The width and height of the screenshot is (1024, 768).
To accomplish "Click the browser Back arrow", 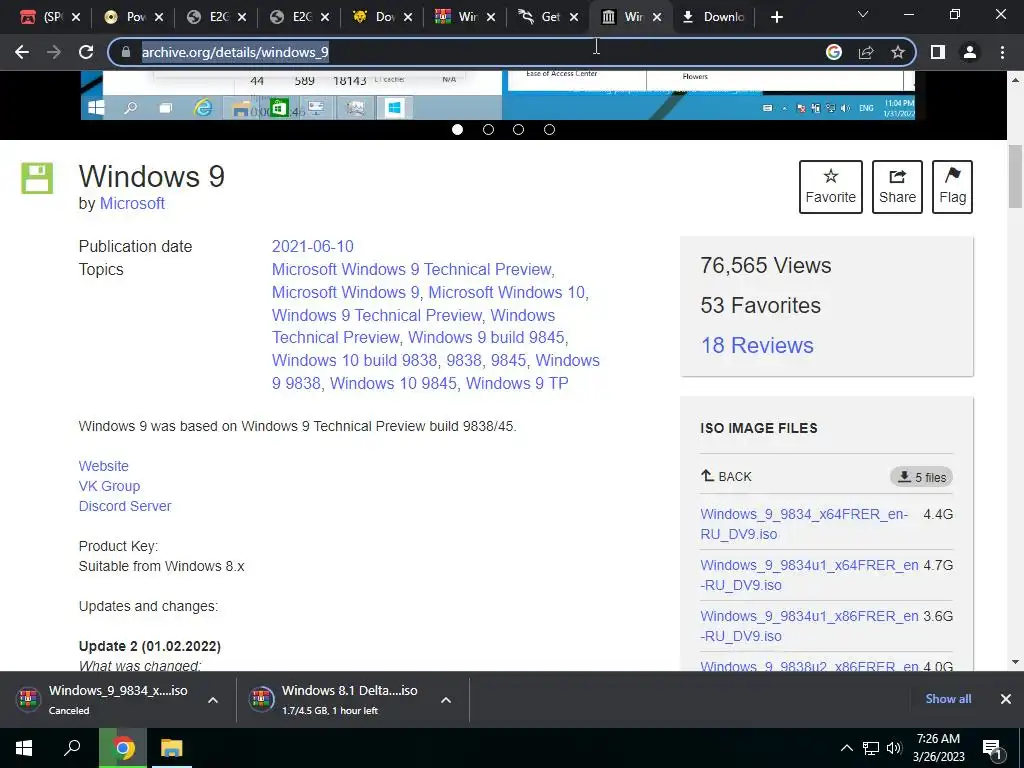I will tap(22, 52).
